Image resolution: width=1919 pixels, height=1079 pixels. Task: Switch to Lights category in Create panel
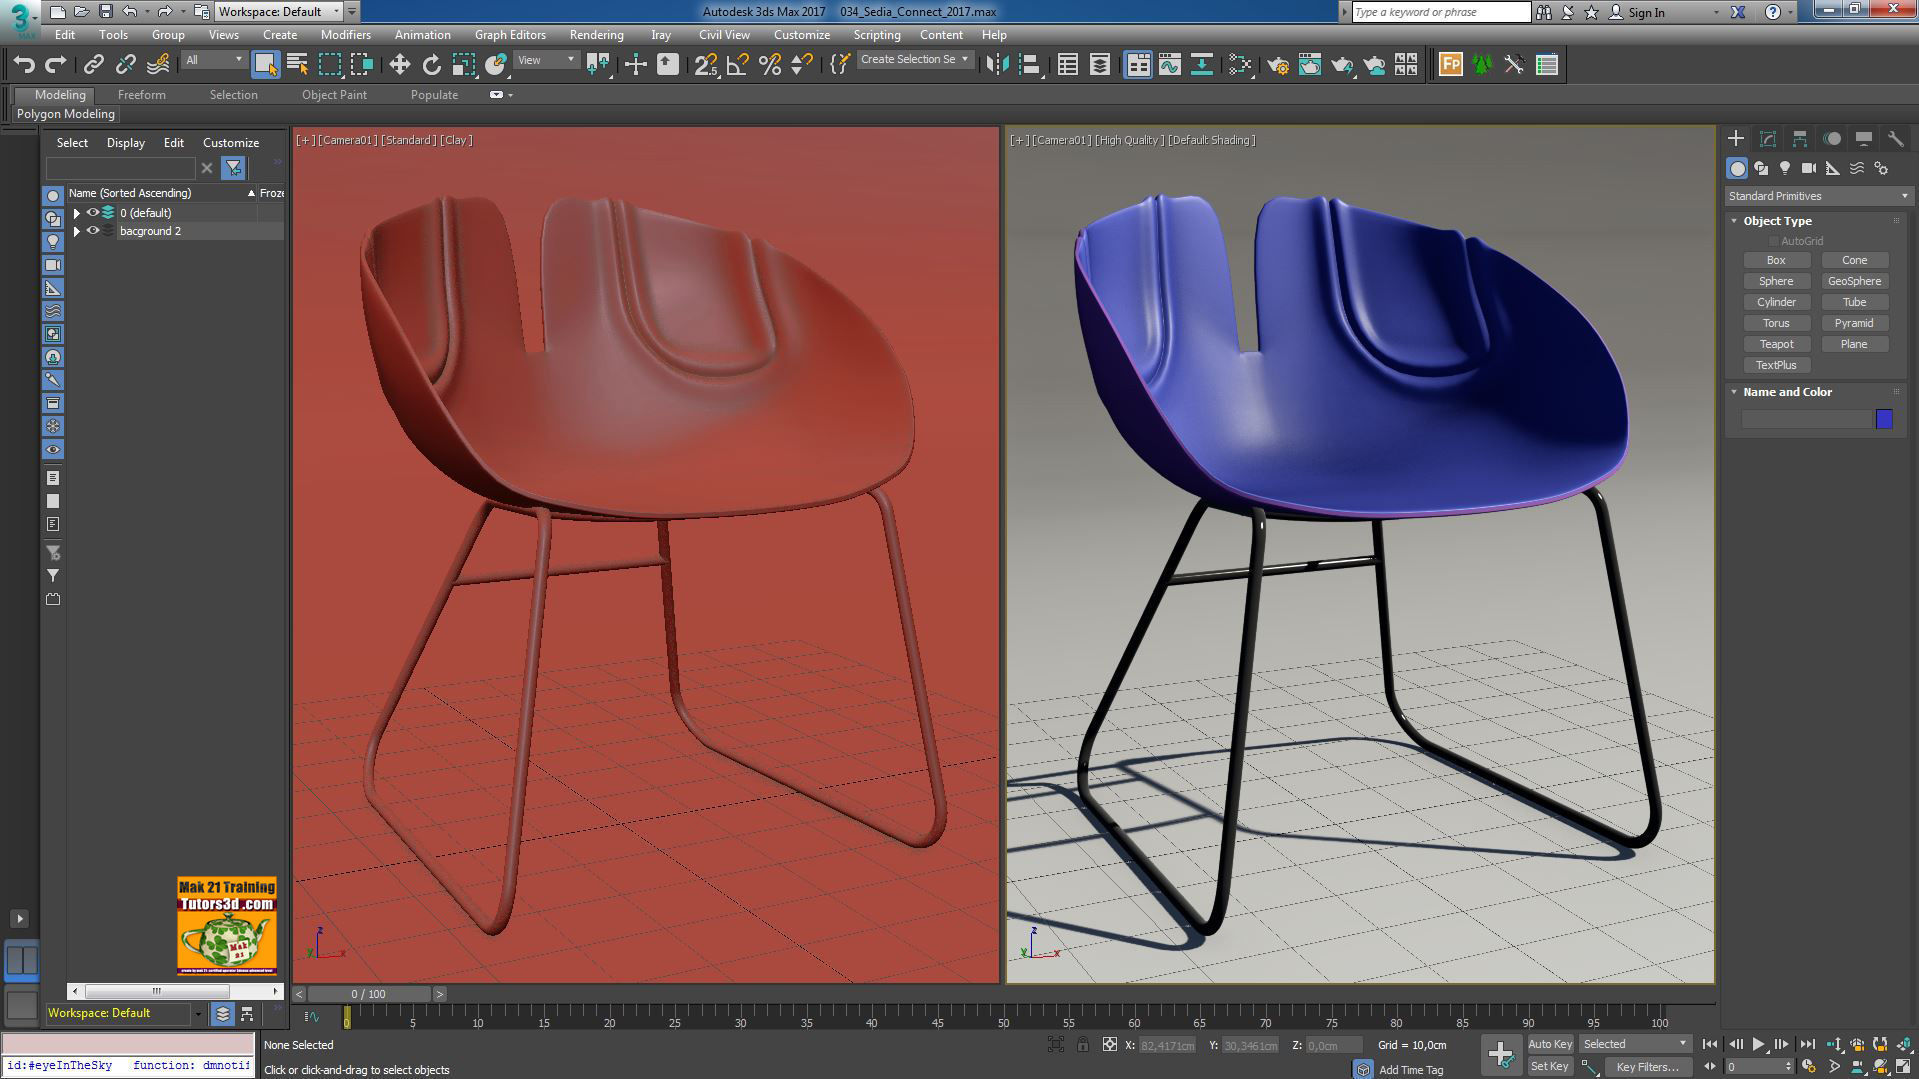point(1784,168)
